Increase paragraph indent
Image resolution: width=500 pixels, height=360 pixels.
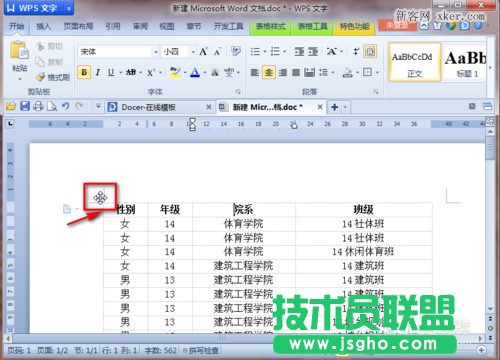point(313,51)
